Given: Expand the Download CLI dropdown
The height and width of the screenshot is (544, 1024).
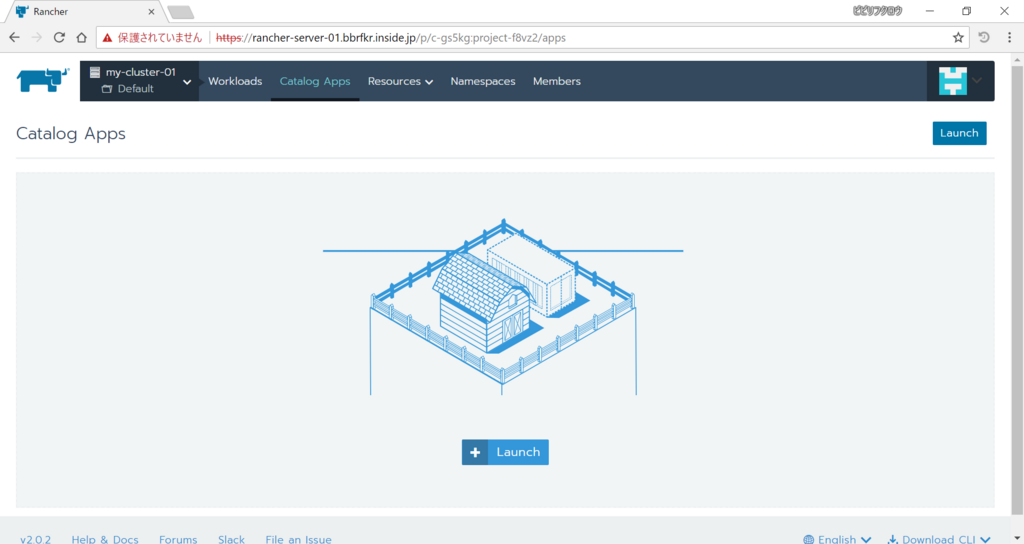Looking at the screenshot, I should 939,539.
